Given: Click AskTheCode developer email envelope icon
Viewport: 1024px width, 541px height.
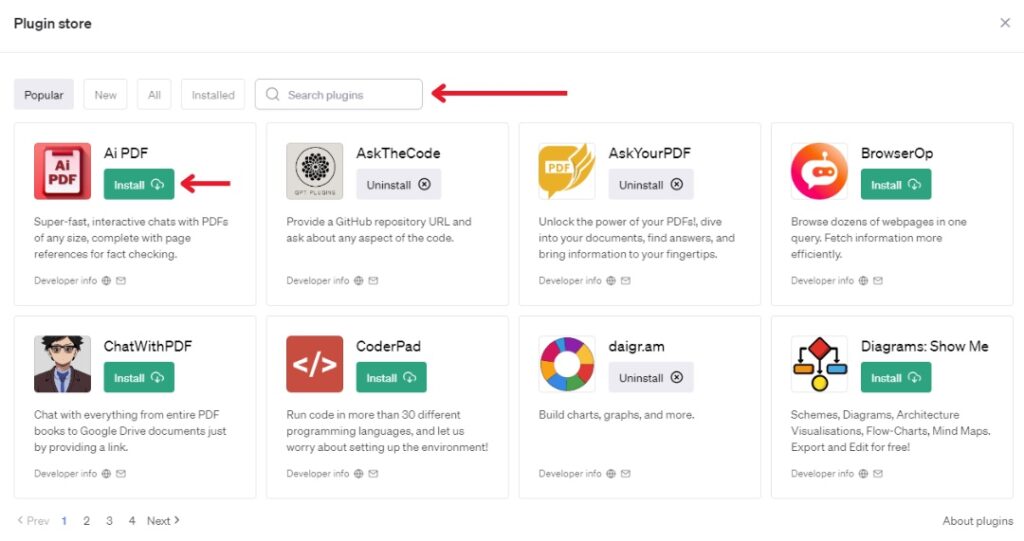Looking at the screenshot, I should click(x=373, y=281).
